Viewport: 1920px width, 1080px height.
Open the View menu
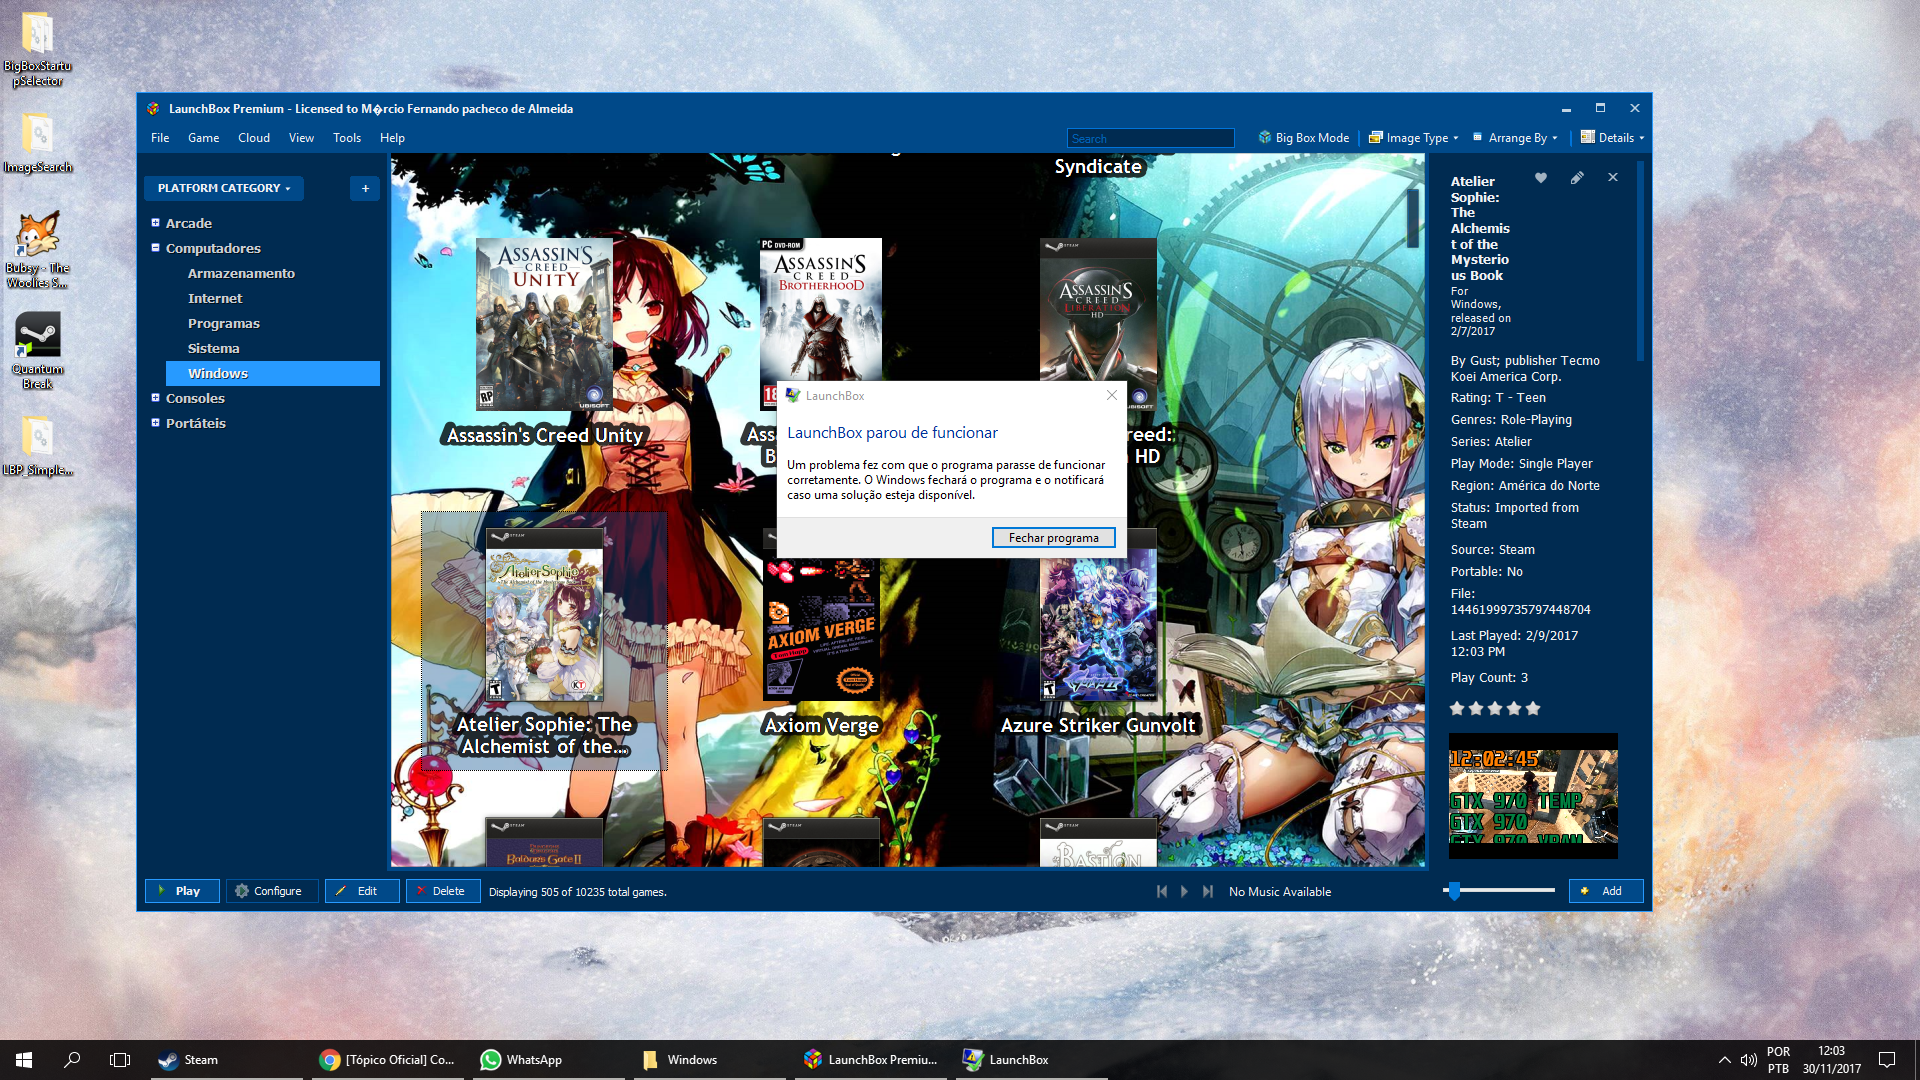(301, 138)
